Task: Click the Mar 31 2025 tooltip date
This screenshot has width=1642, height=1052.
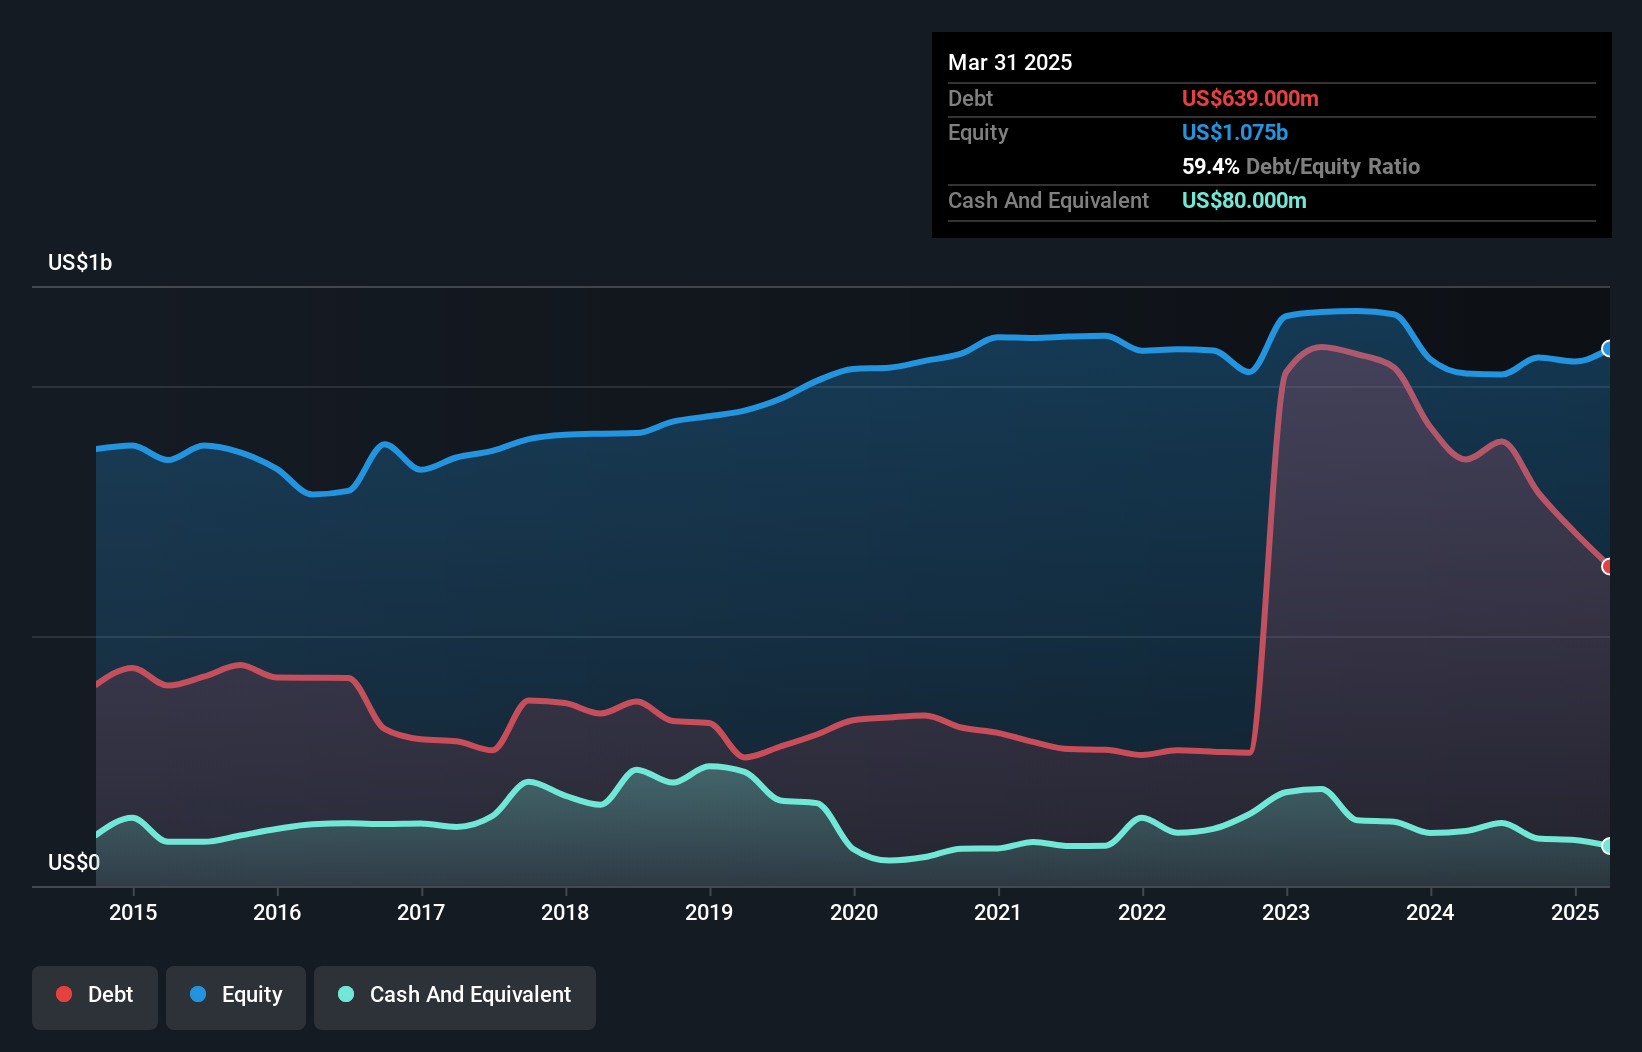Action: click(1010, 62)
